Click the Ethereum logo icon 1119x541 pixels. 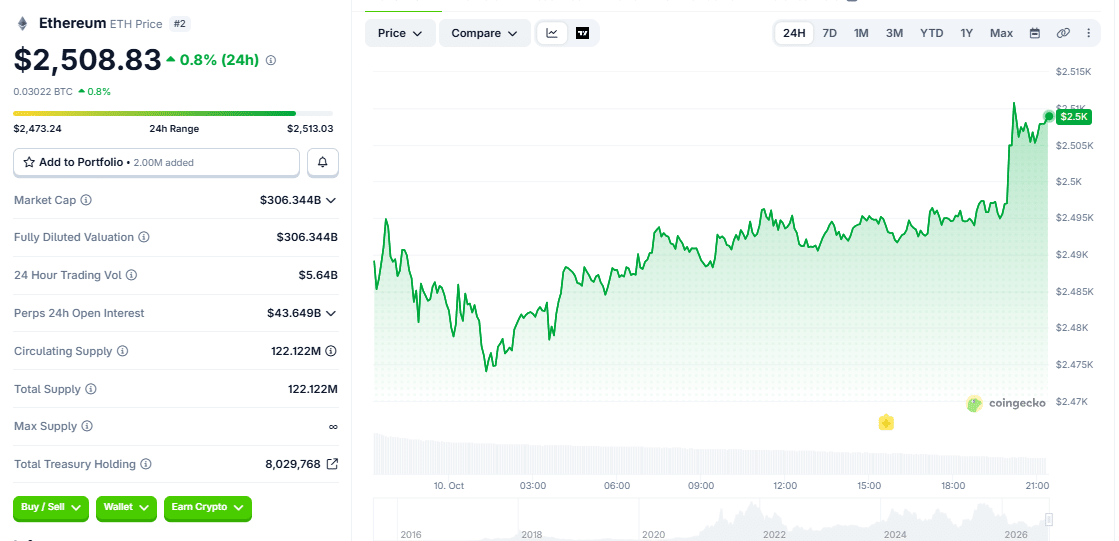click(23, 24)
